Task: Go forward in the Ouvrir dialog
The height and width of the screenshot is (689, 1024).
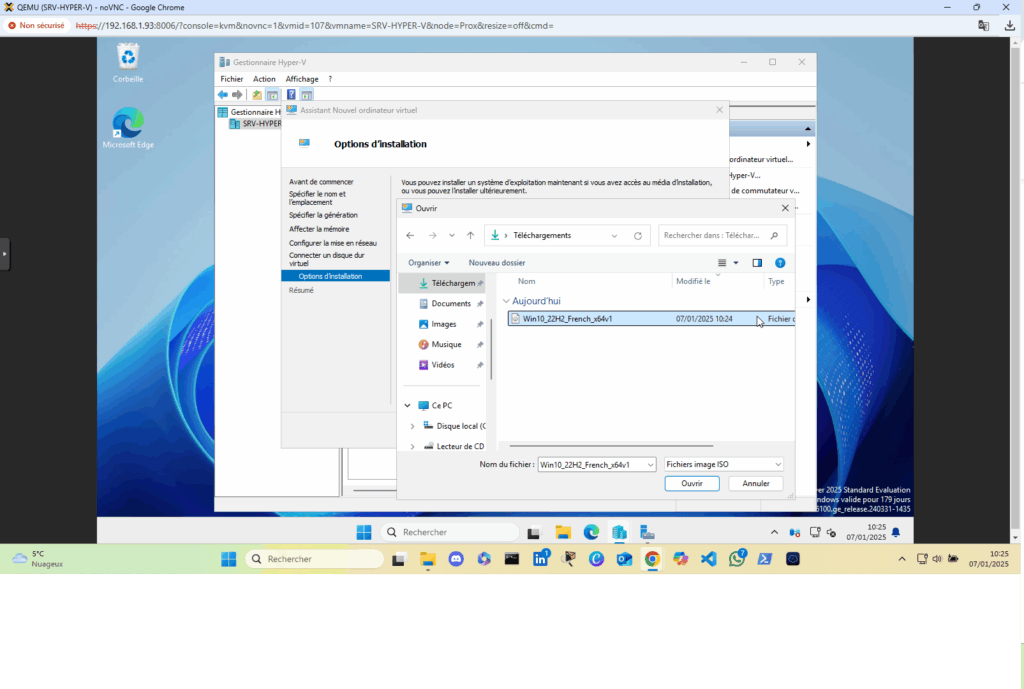Action: (x=432, y=236)
